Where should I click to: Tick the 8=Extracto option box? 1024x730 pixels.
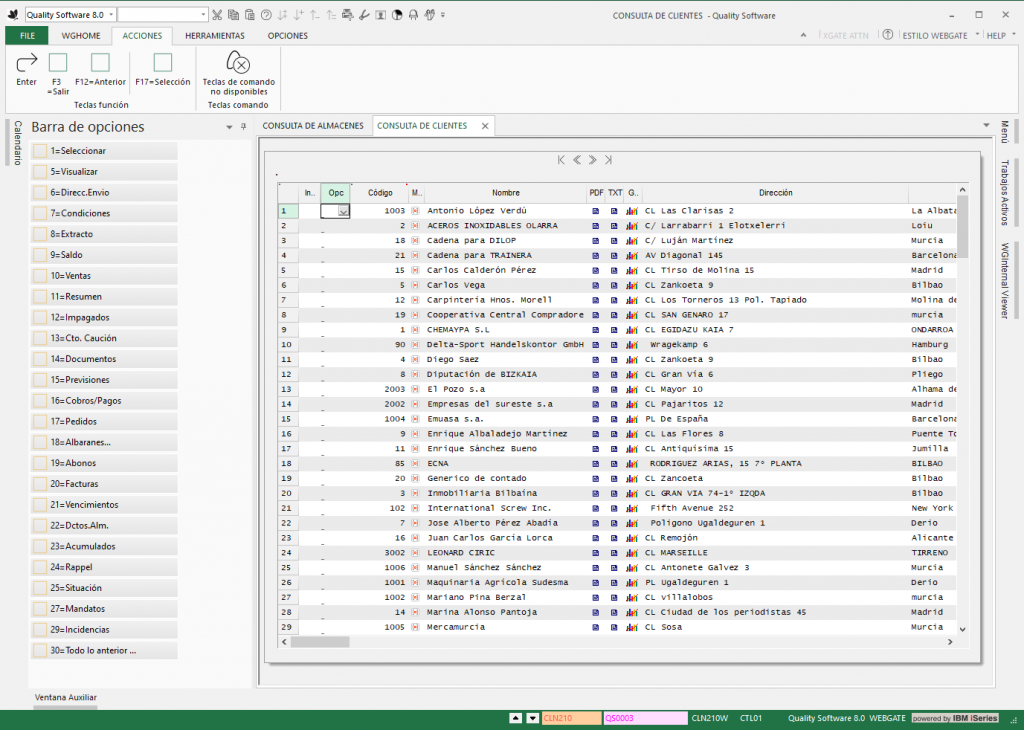[40, 234]
